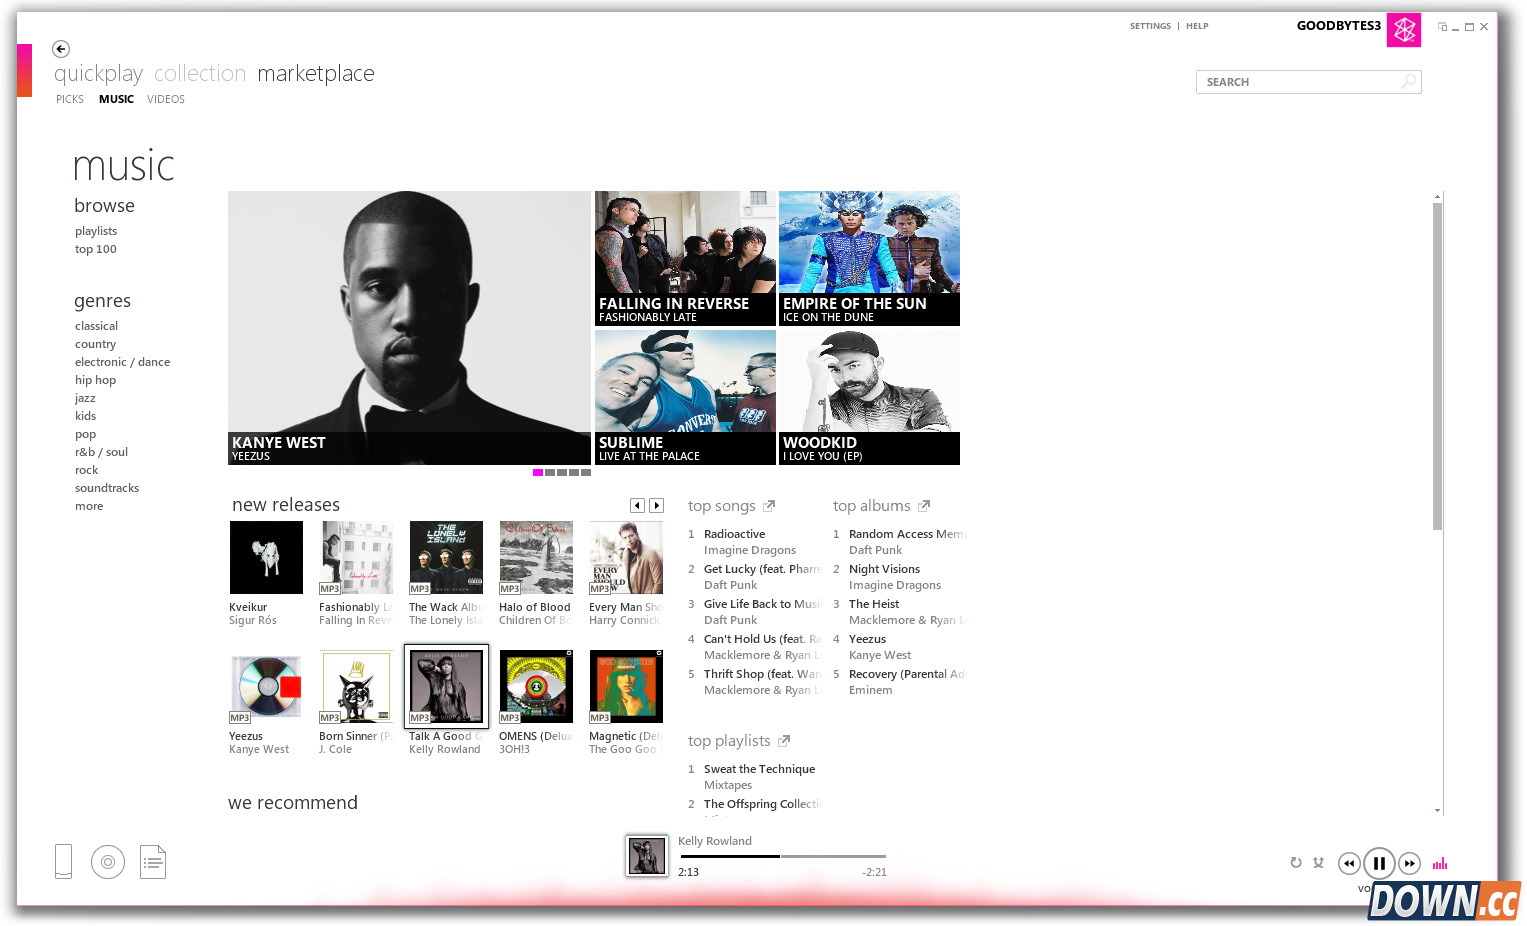Image resolution: width=1527 pixels, height=926 pixels.
Task: Click the back arrow navigation icon
Action: click(x=61, y=49)
